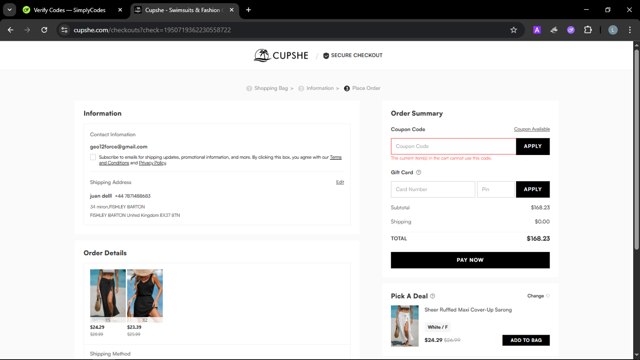Close the Verify Codes SimplyCodes tab

(x=120, y=10)
